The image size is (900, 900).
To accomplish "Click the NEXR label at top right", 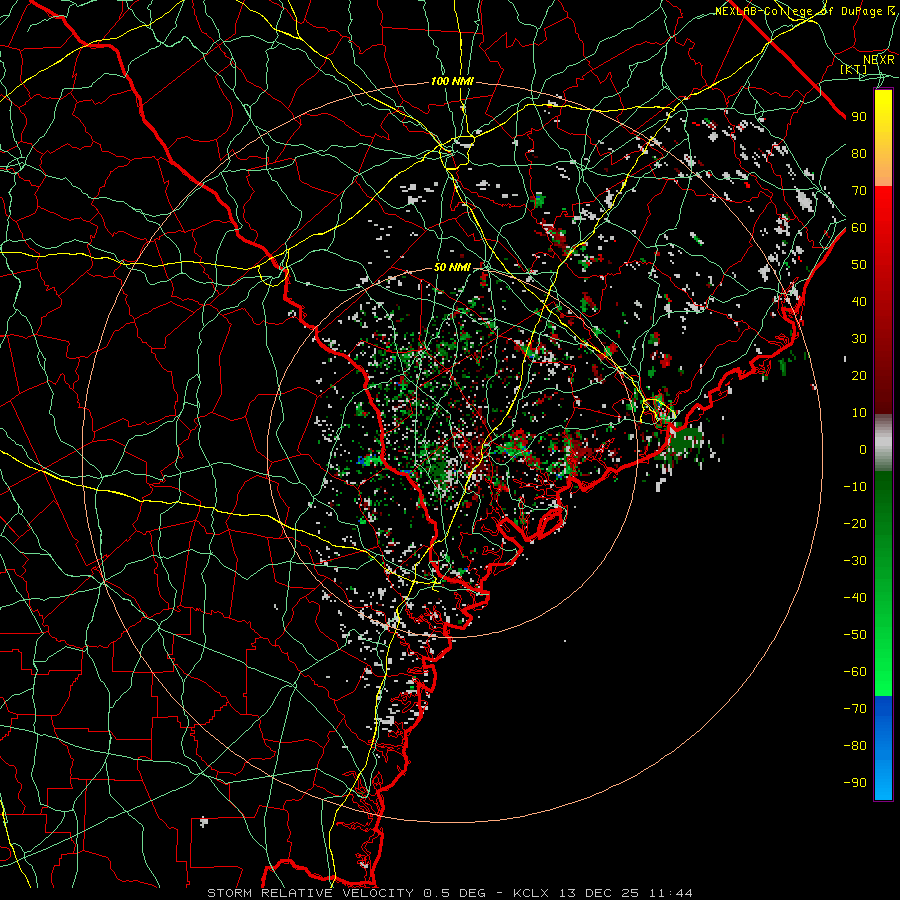I will click(x=879, y=59).
